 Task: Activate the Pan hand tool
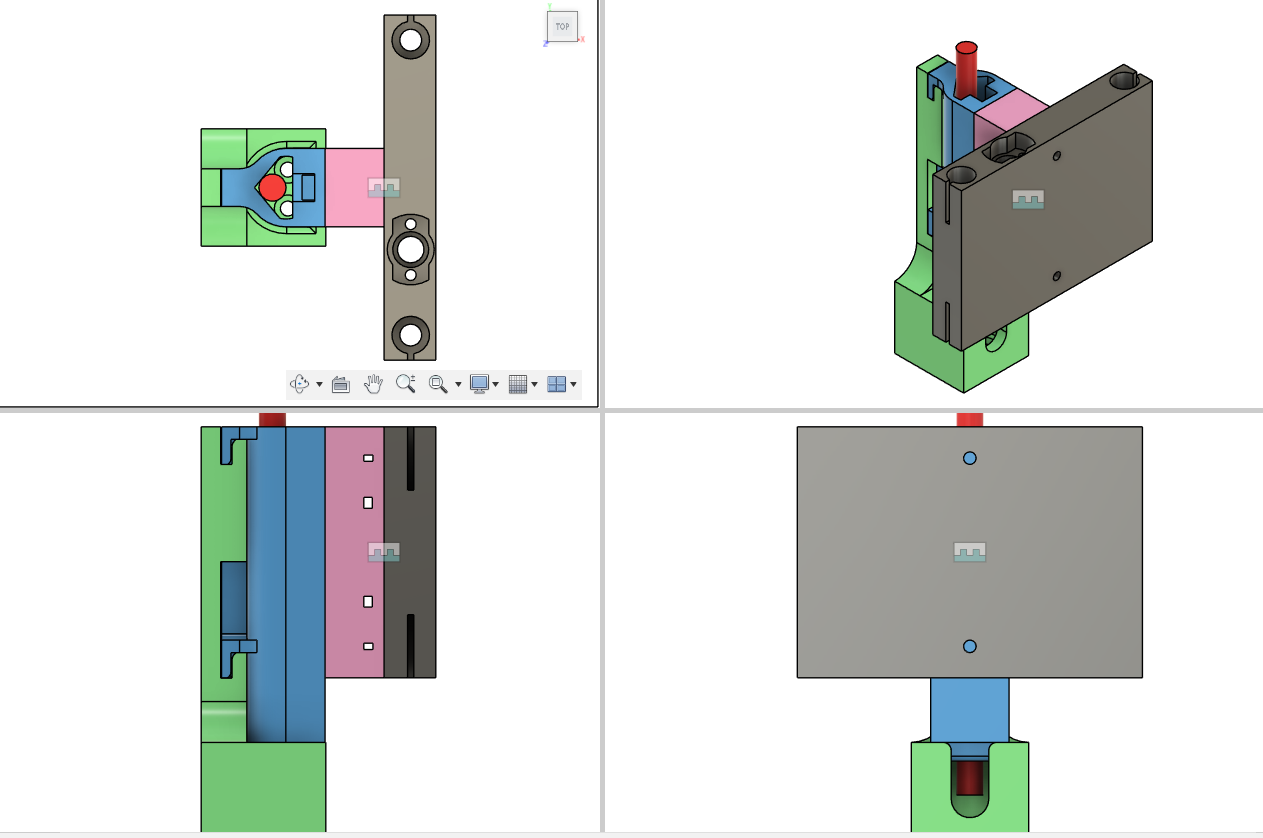373,384
